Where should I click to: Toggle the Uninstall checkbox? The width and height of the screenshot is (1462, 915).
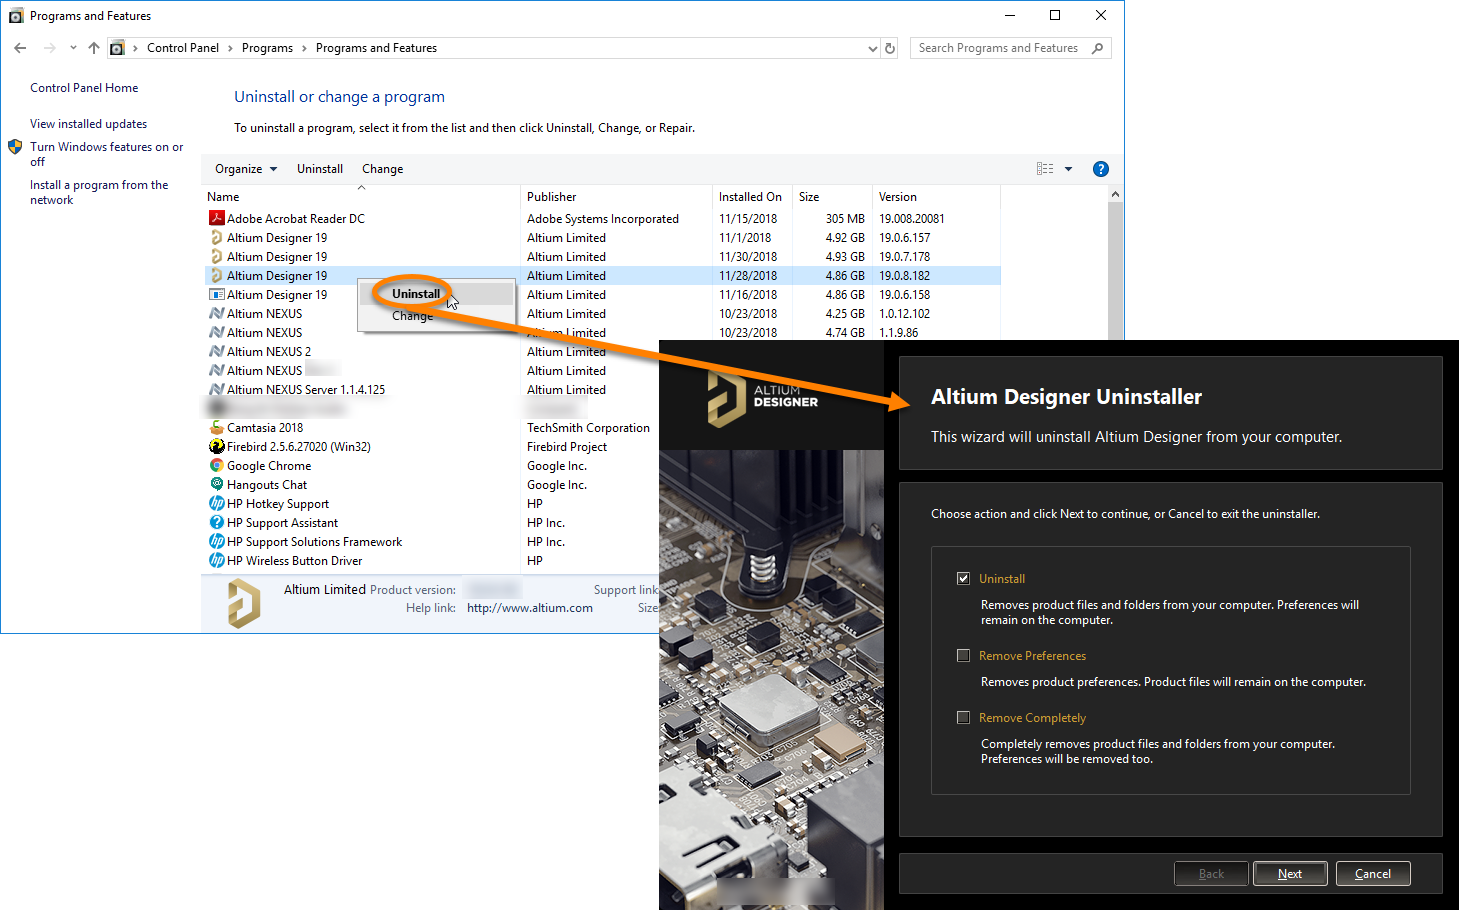[x=963, y=578]
